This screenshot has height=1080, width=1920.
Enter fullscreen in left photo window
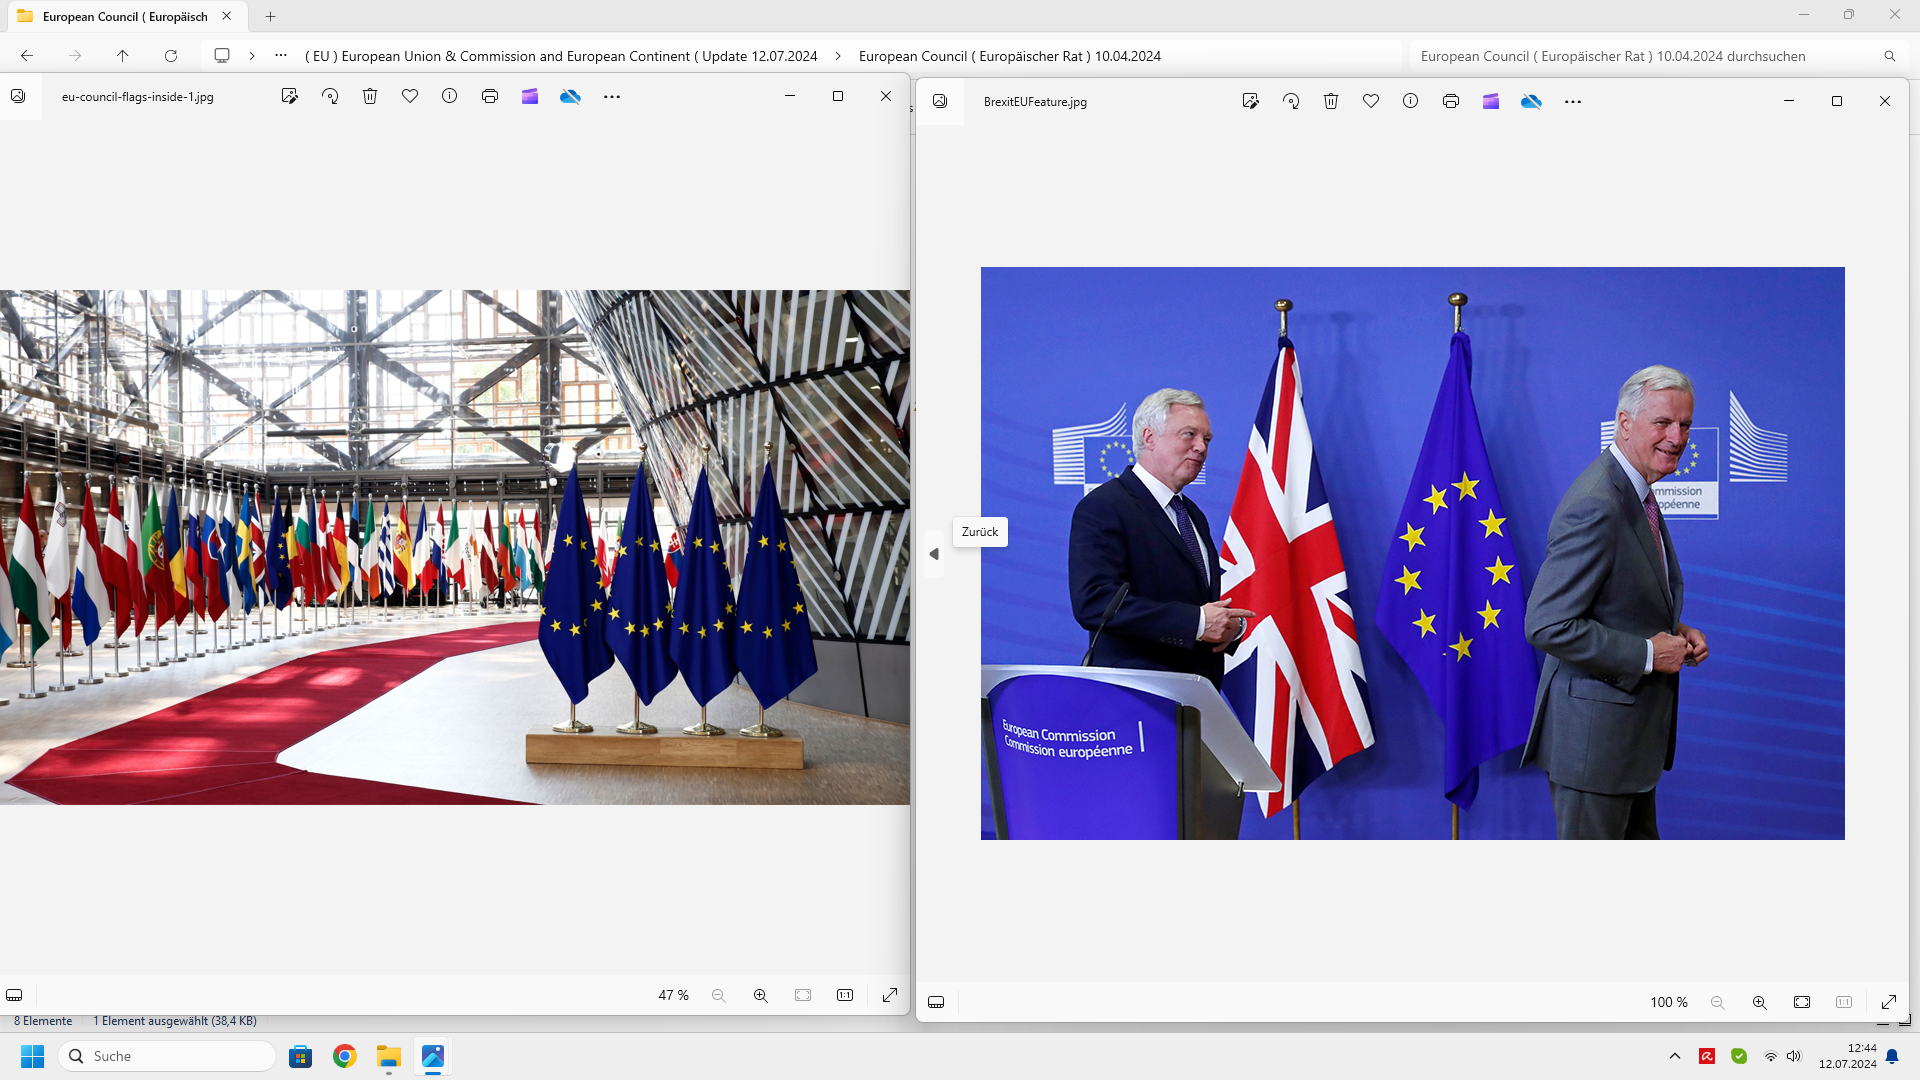coord(890,995)
